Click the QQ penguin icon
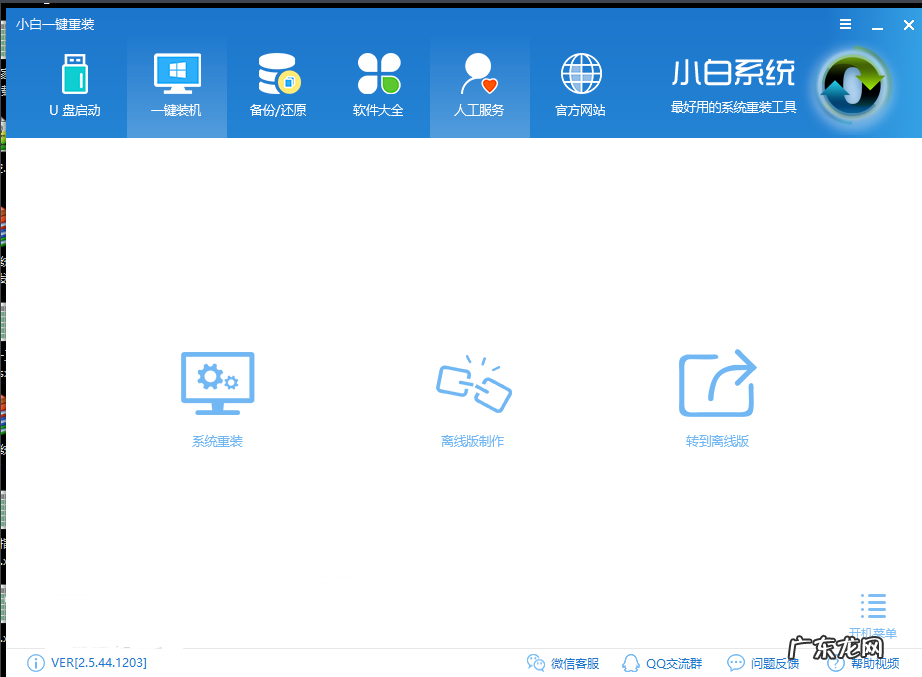 click(631, 663)
